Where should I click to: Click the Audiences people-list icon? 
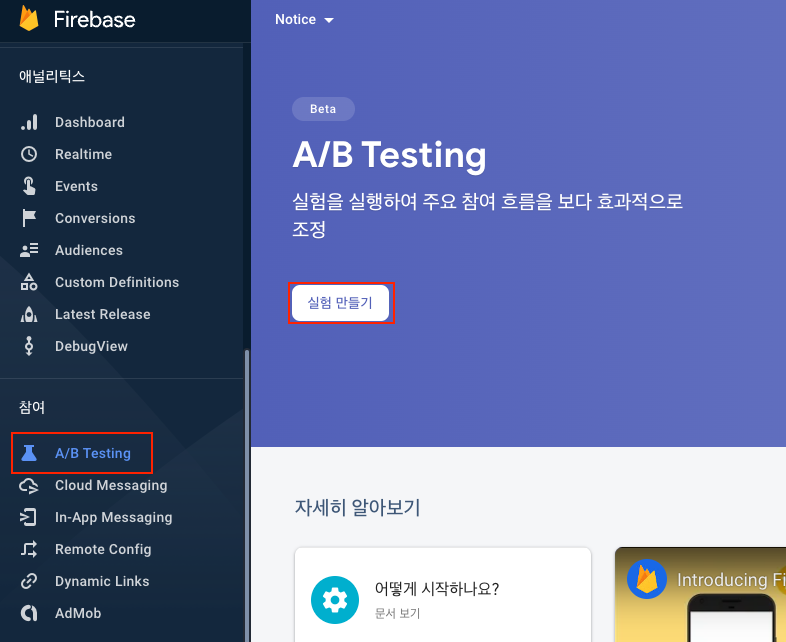point(29,250)
